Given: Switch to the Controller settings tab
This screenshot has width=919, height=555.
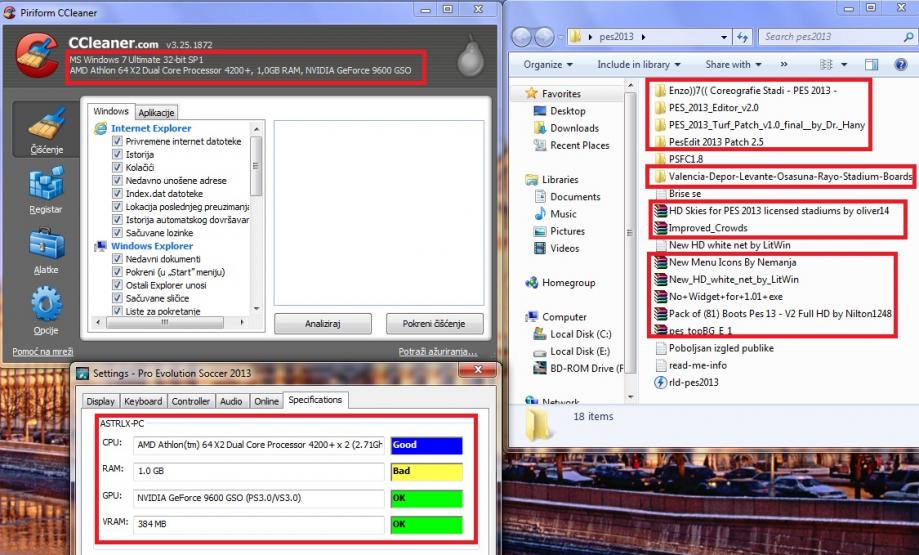Looking at the screenshot, I should pyautogui.click(x=191, y=401).
